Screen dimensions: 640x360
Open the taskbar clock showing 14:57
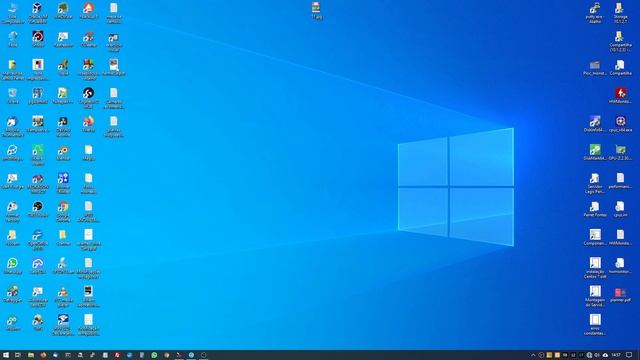click(616, 355)
